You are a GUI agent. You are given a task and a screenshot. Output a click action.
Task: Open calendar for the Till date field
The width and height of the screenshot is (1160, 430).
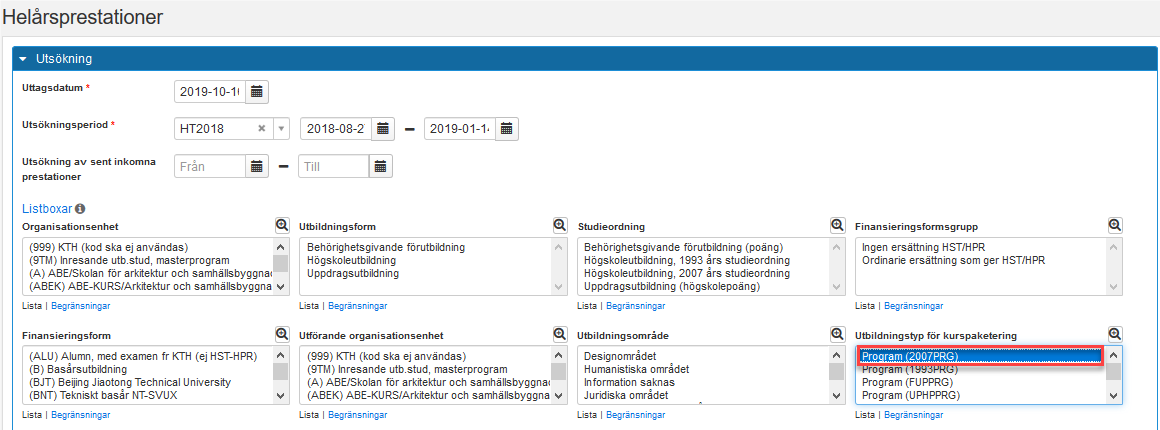[x=381, y=167]
